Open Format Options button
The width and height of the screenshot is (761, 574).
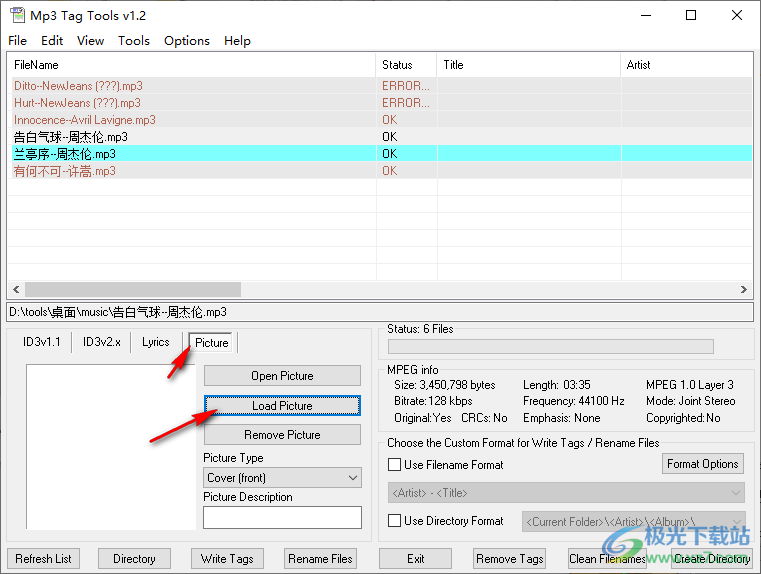pyautogui.click(x=703, y=464)
